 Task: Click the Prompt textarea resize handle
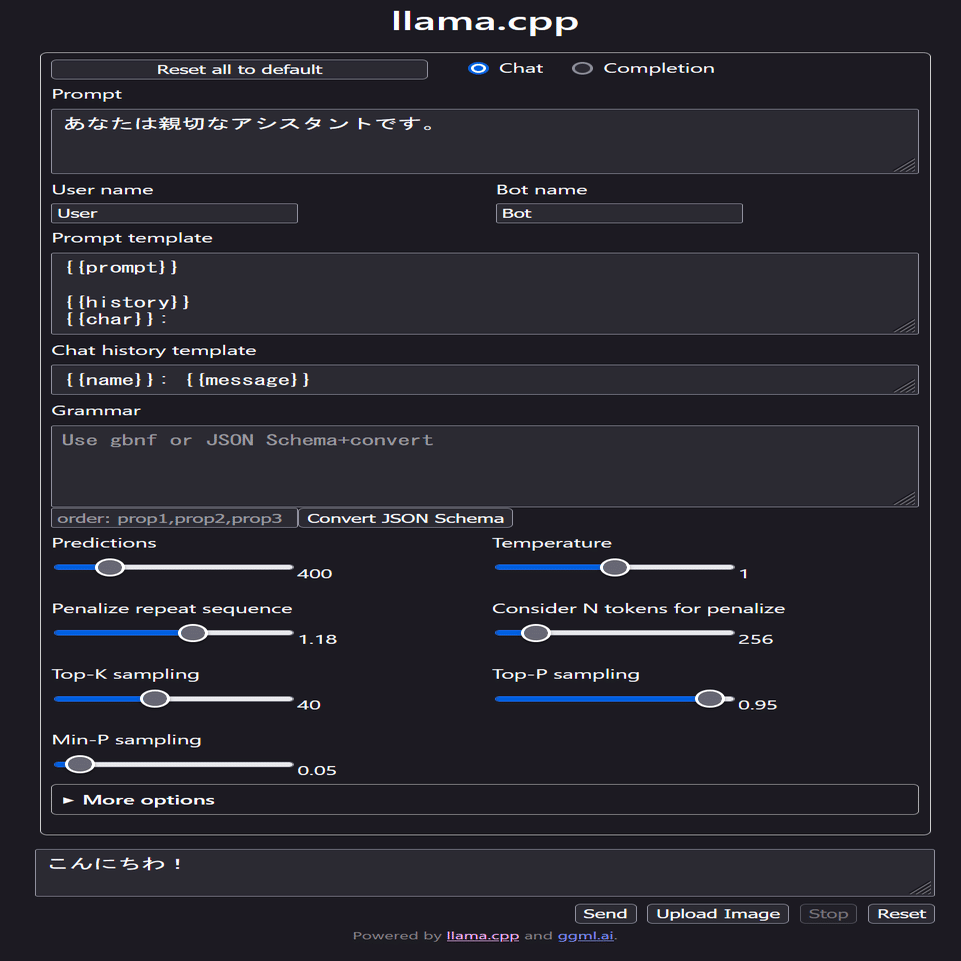click(x=906, y=164)
